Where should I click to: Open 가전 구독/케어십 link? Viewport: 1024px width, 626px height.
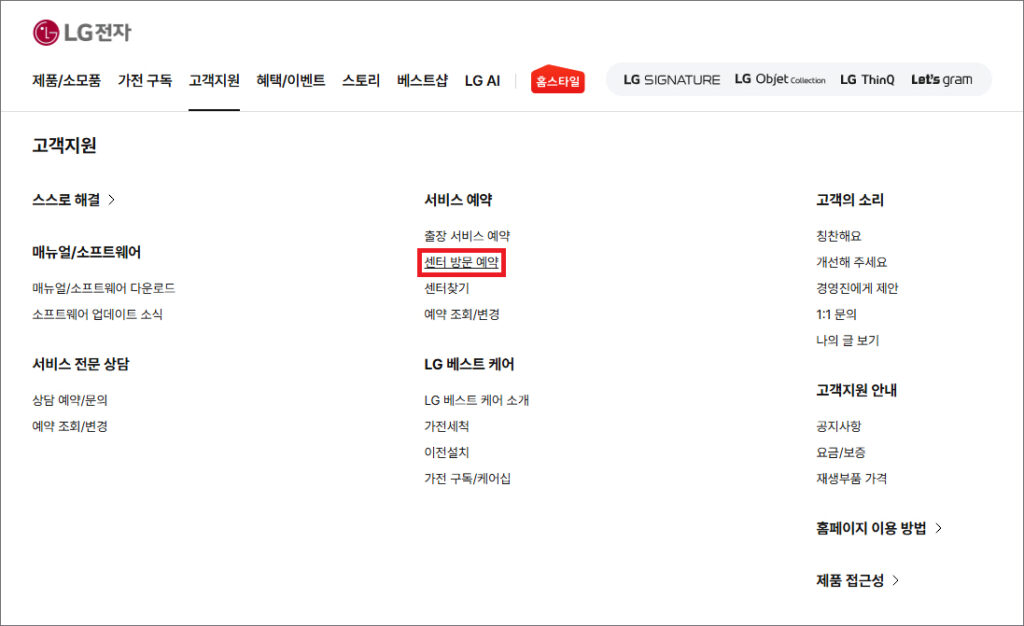[x=467, y=478]
